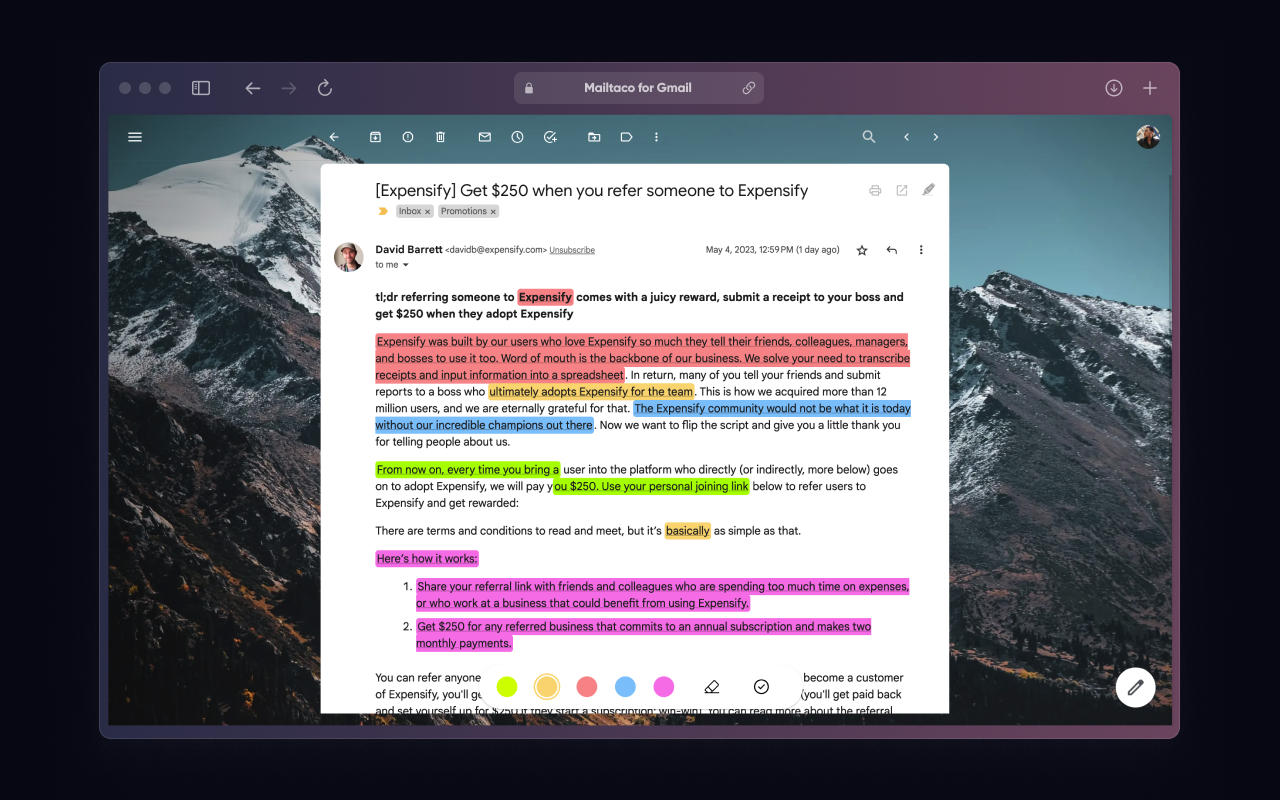
Task: Click the highlighter pen beside the subject
Action: [x=929, y=189]
